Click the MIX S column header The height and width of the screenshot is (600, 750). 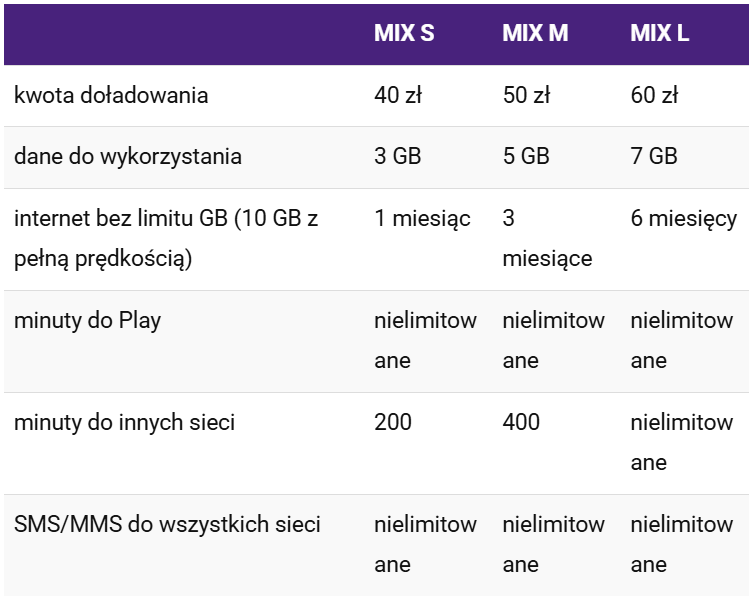point(404,33)
